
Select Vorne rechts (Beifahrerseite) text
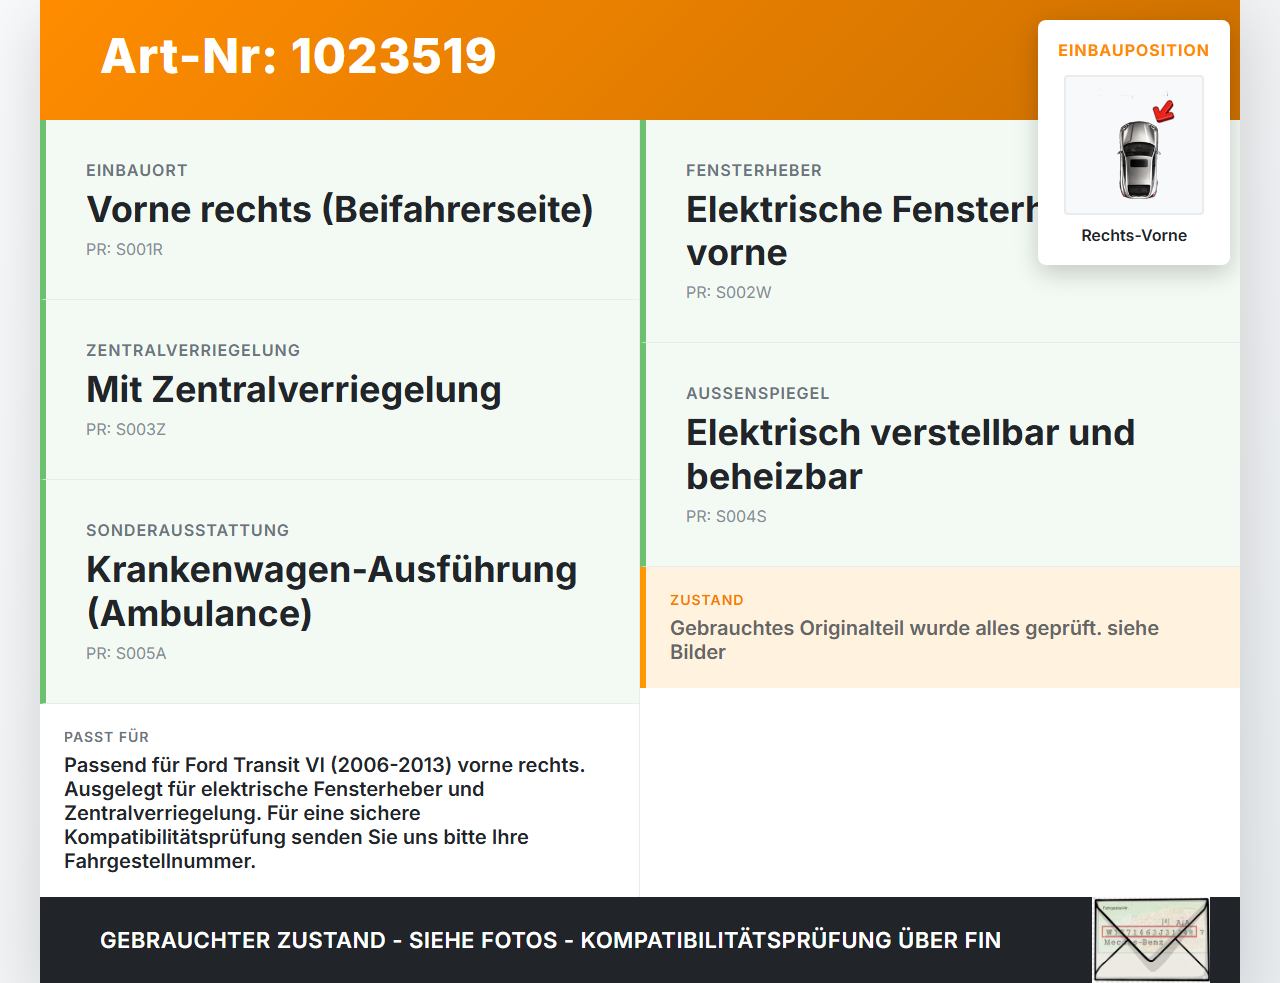[340, 210]
